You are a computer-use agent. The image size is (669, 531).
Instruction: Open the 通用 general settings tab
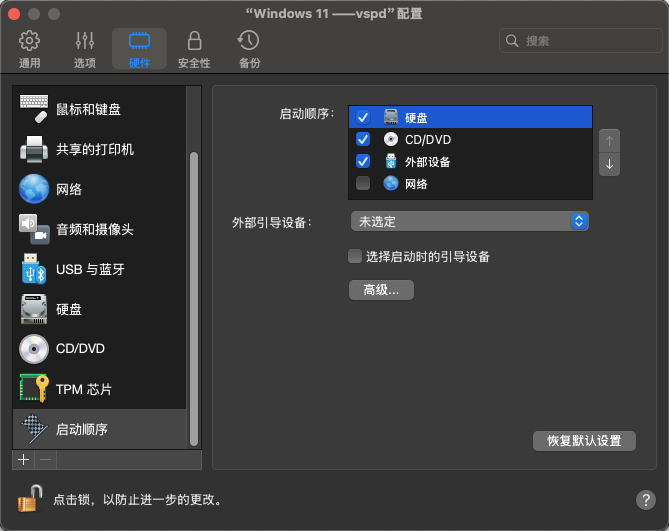click(x=29, y=49)
